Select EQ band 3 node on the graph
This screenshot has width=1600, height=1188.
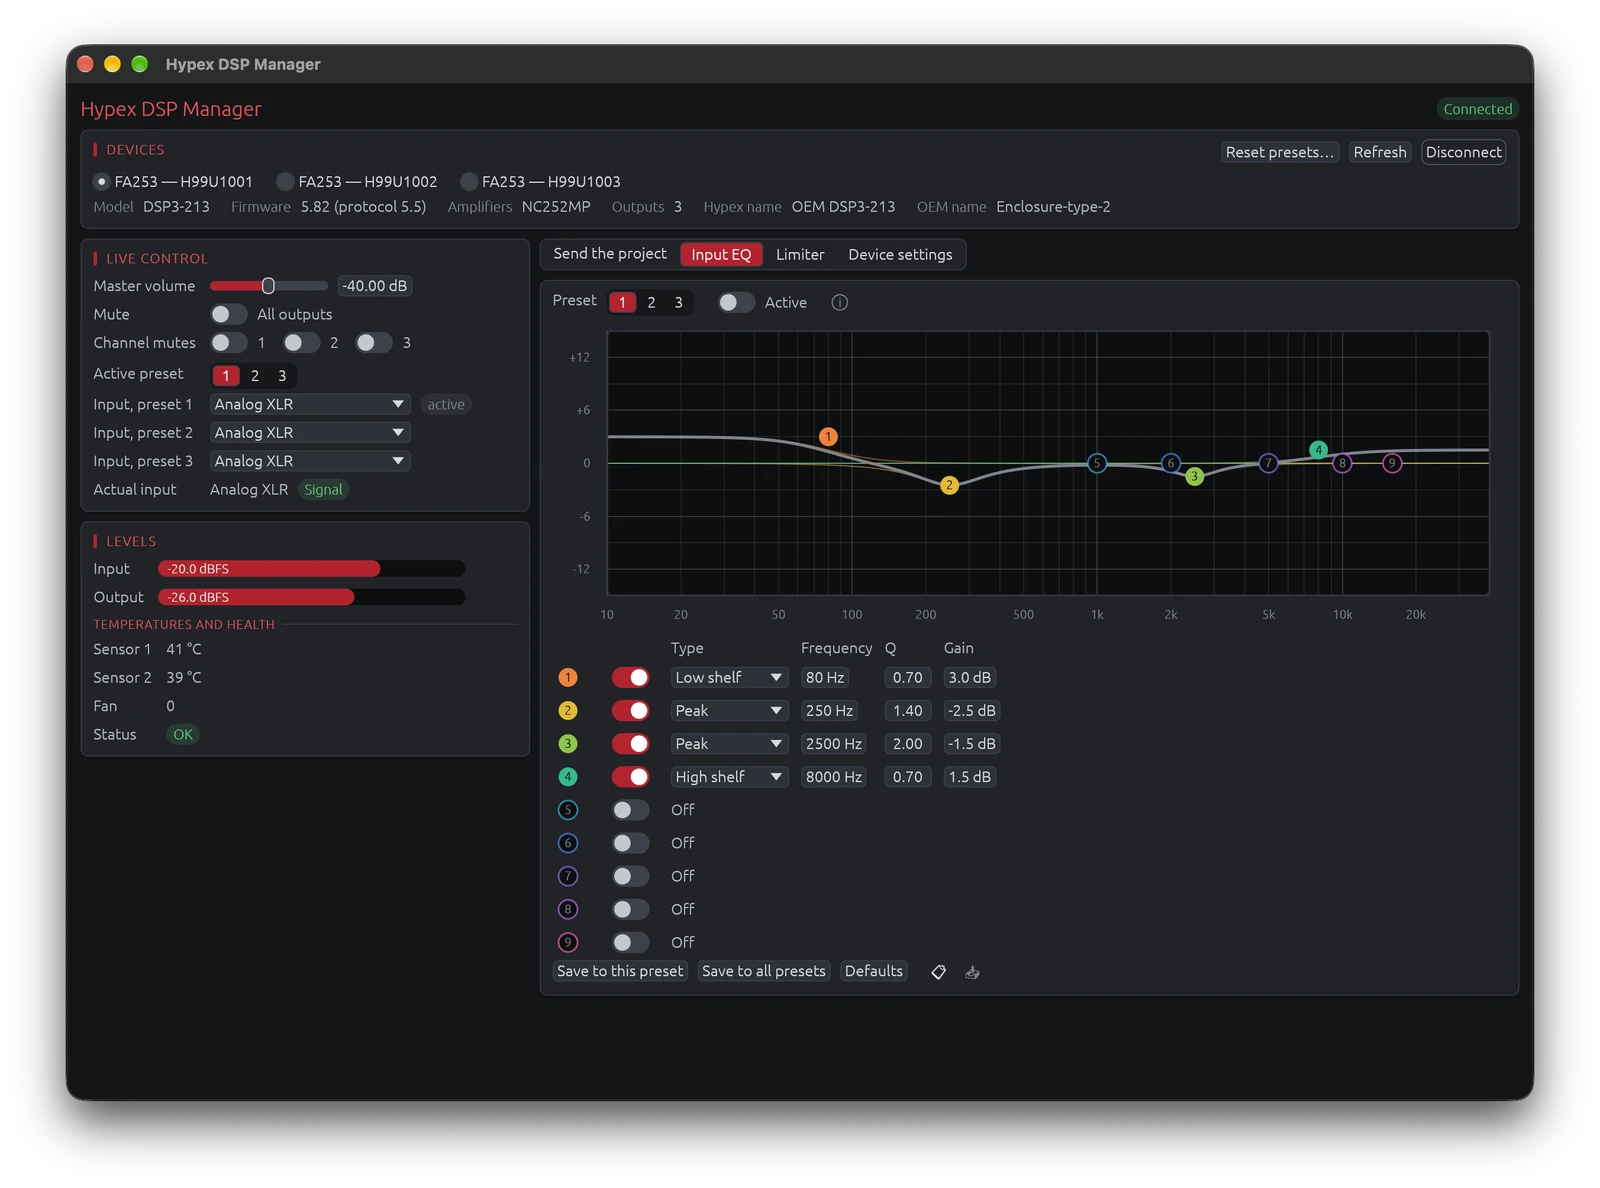tap(1194, 477)
